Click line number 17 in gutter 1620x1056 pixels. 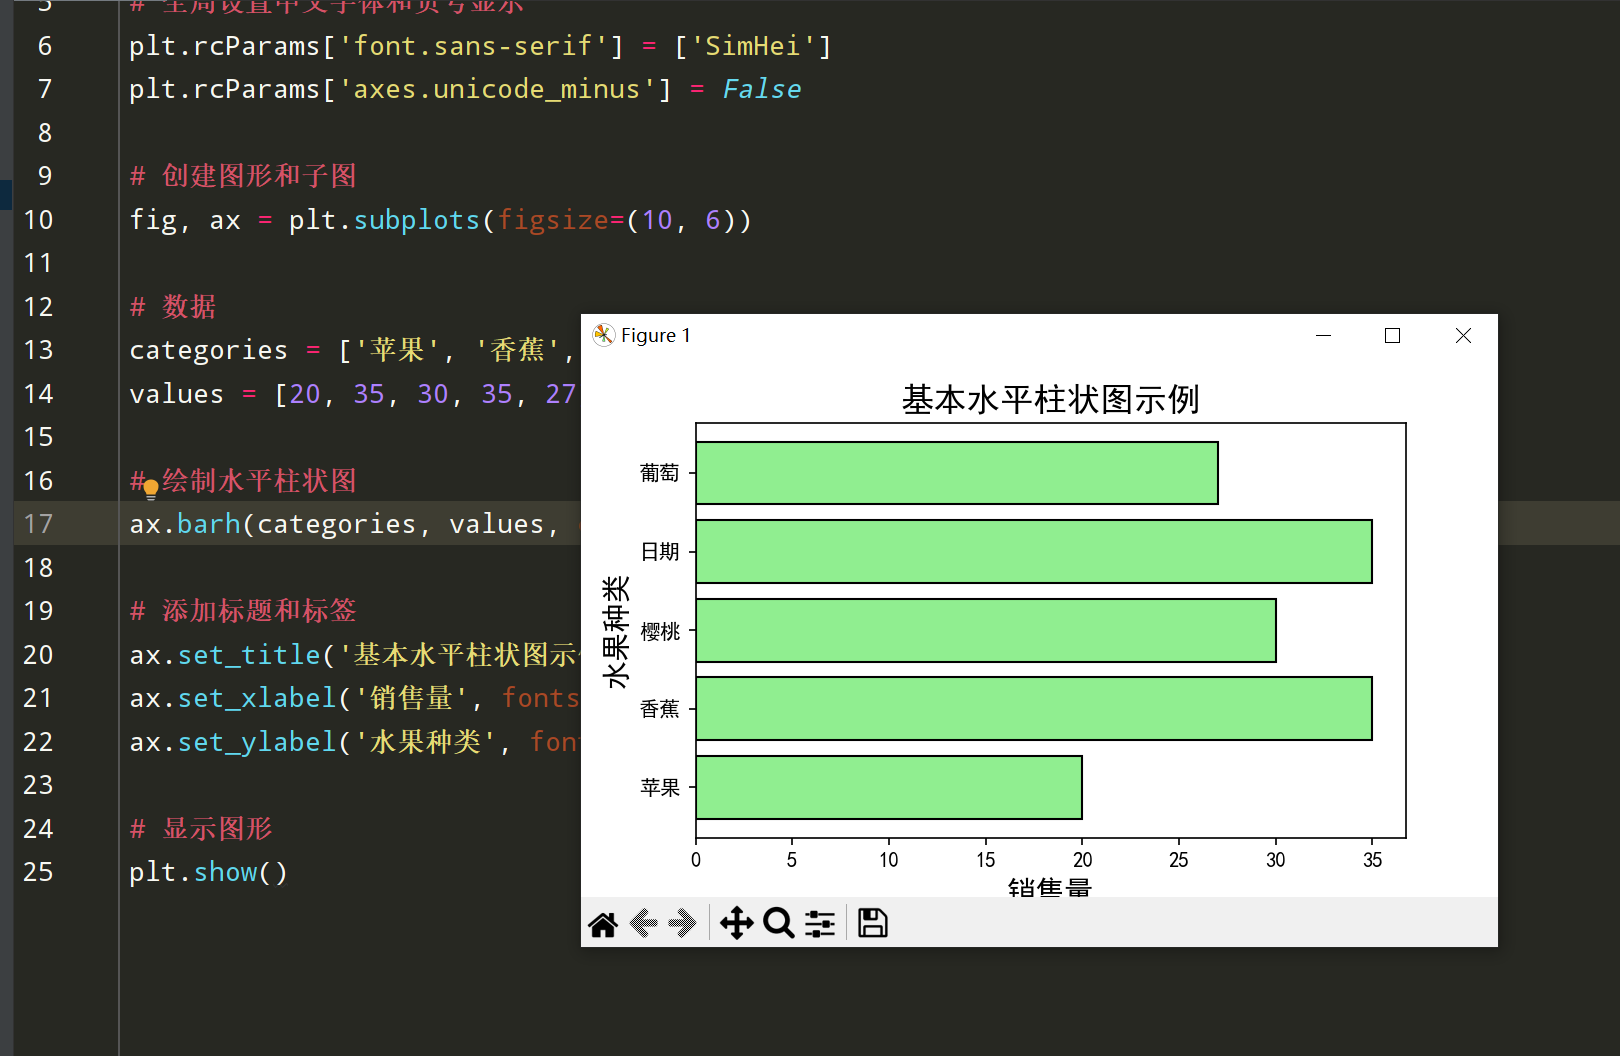[x=38, y=524]
